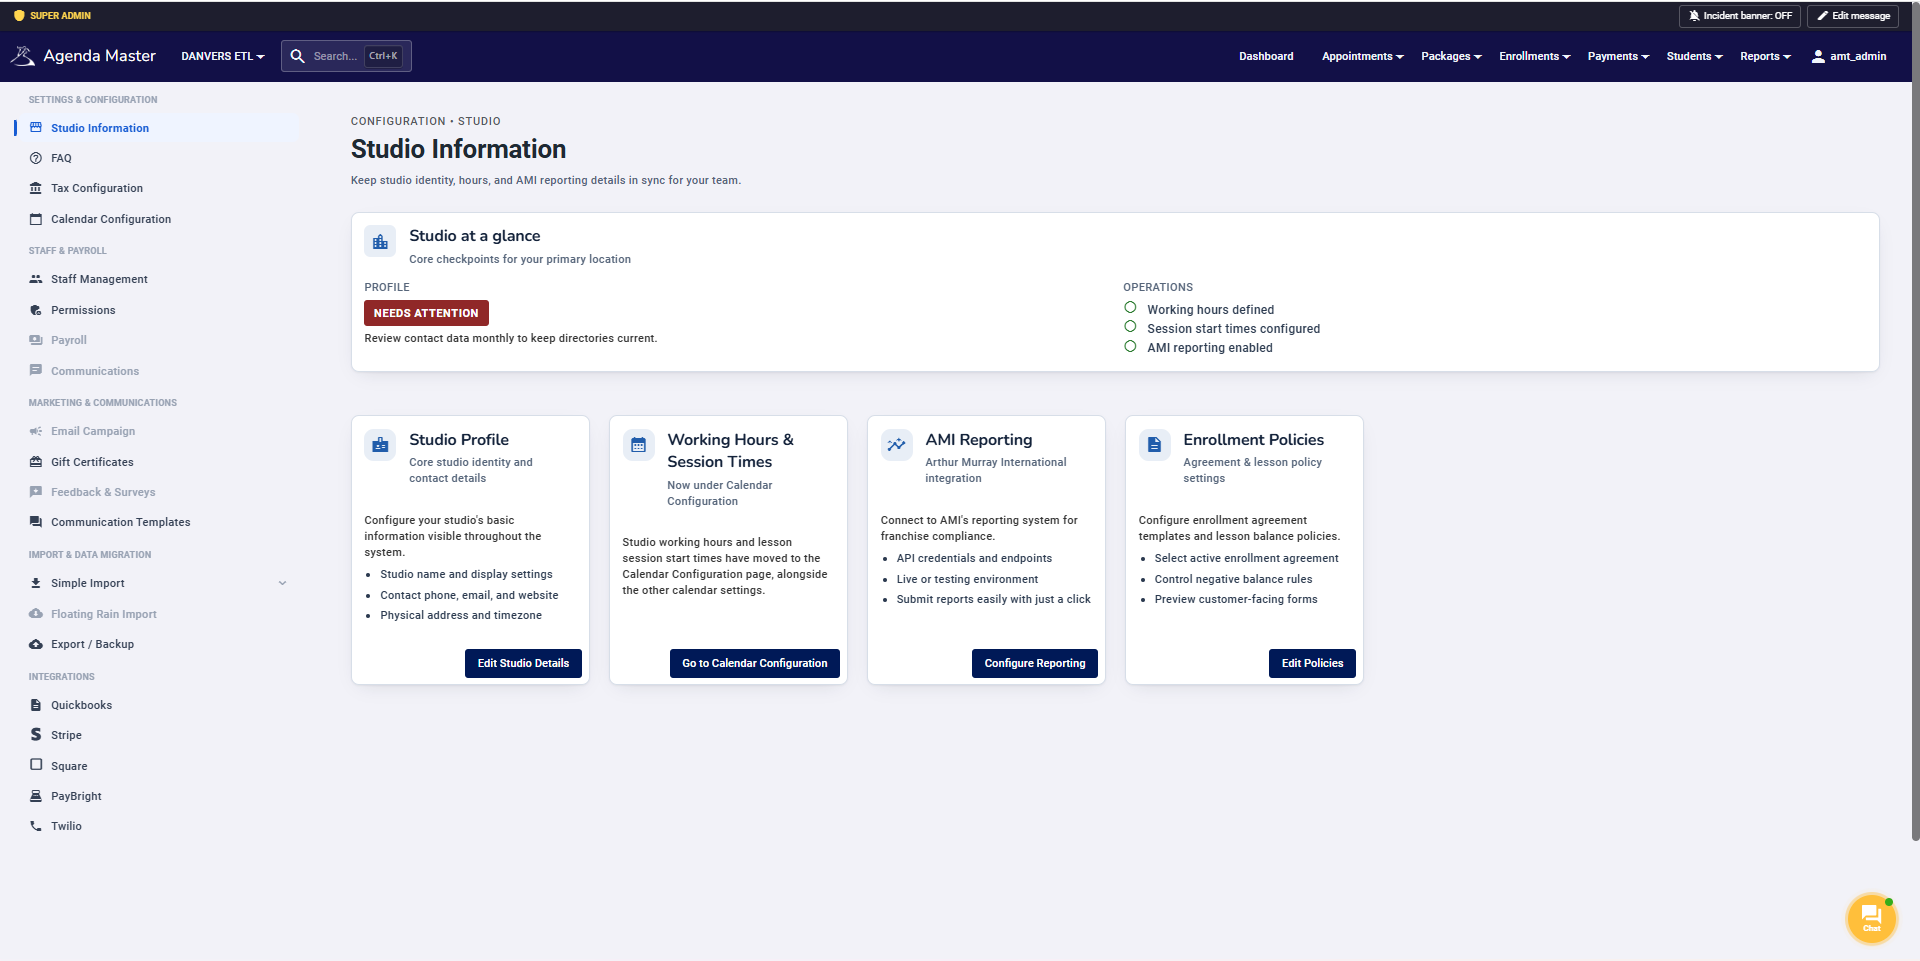Click the Agenda Master logo icon
Image resolution: width=1920 pixels, height=961 pixels.
point(23,56)
